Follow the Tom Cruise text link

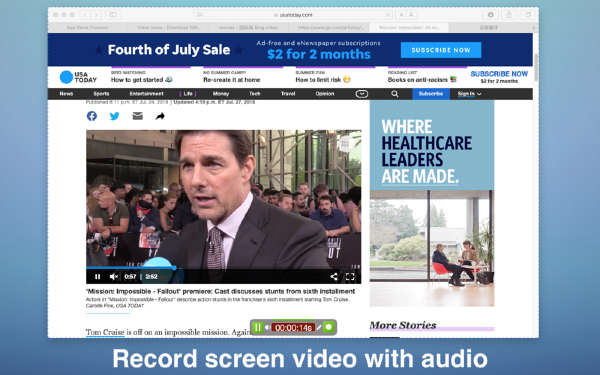point(105,332)
